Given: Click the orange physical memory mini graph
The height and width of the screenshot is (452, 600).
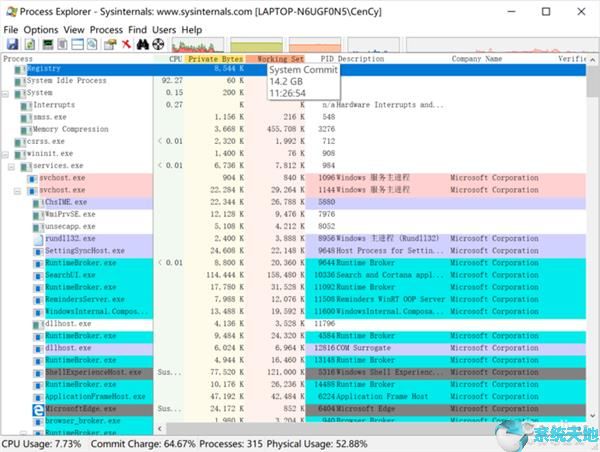Looking at the screenshot, I should pos(315,45).
